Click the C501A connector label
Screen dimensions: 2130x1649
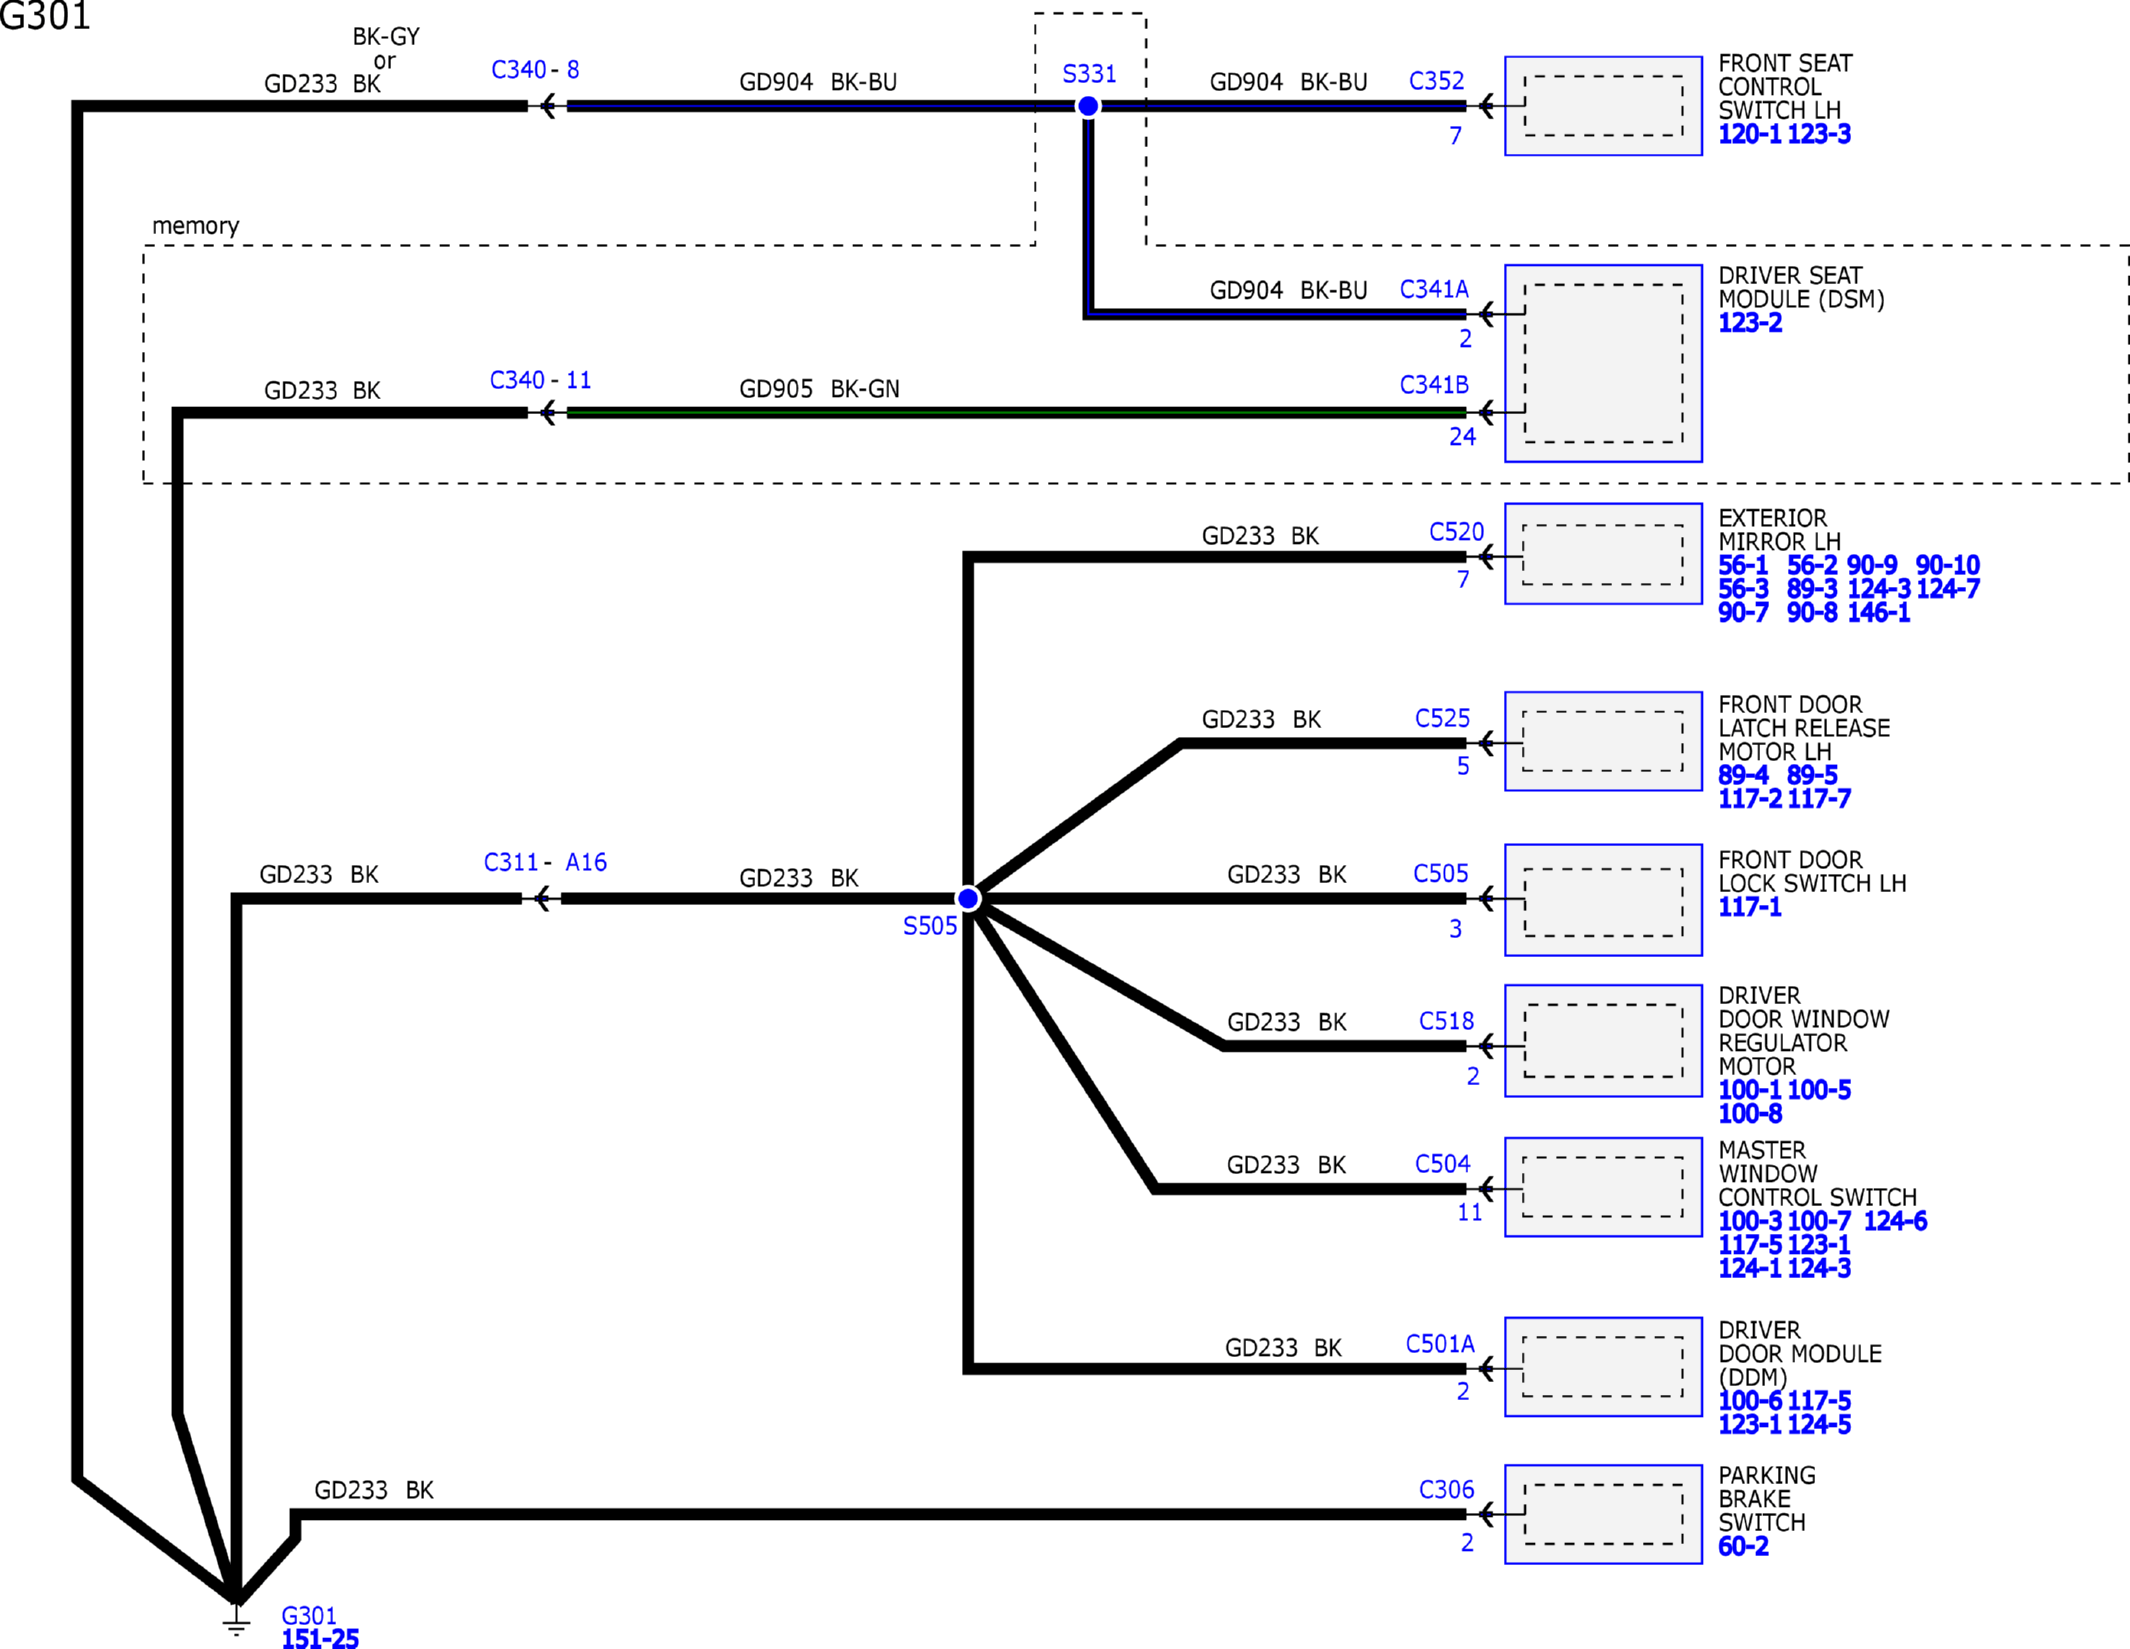pos(1440,1344)
